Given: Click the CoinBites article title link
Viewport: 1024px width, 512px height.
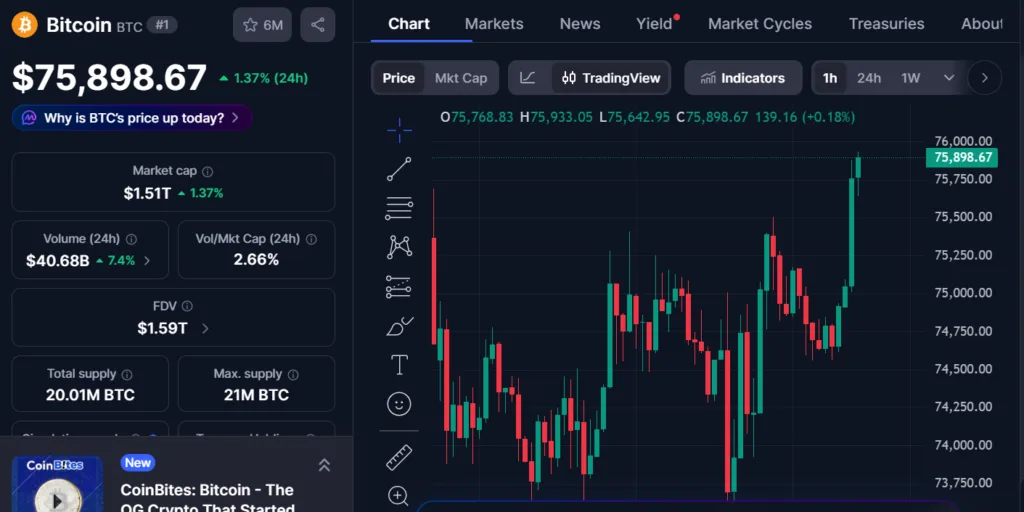Looking at the screenshot, I should (x=207, y=499).
